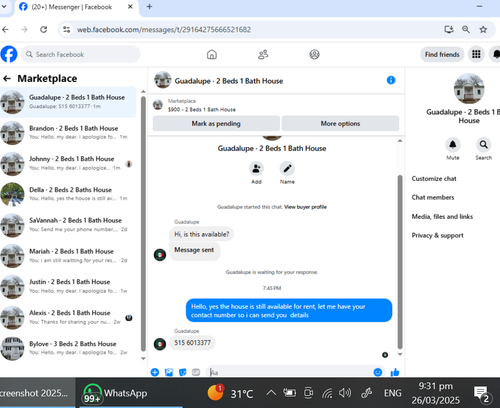Open Brandon - 2 Beds 1 Bath House chat
This screenshot has height=408, width=500.
tap(68, 133)
